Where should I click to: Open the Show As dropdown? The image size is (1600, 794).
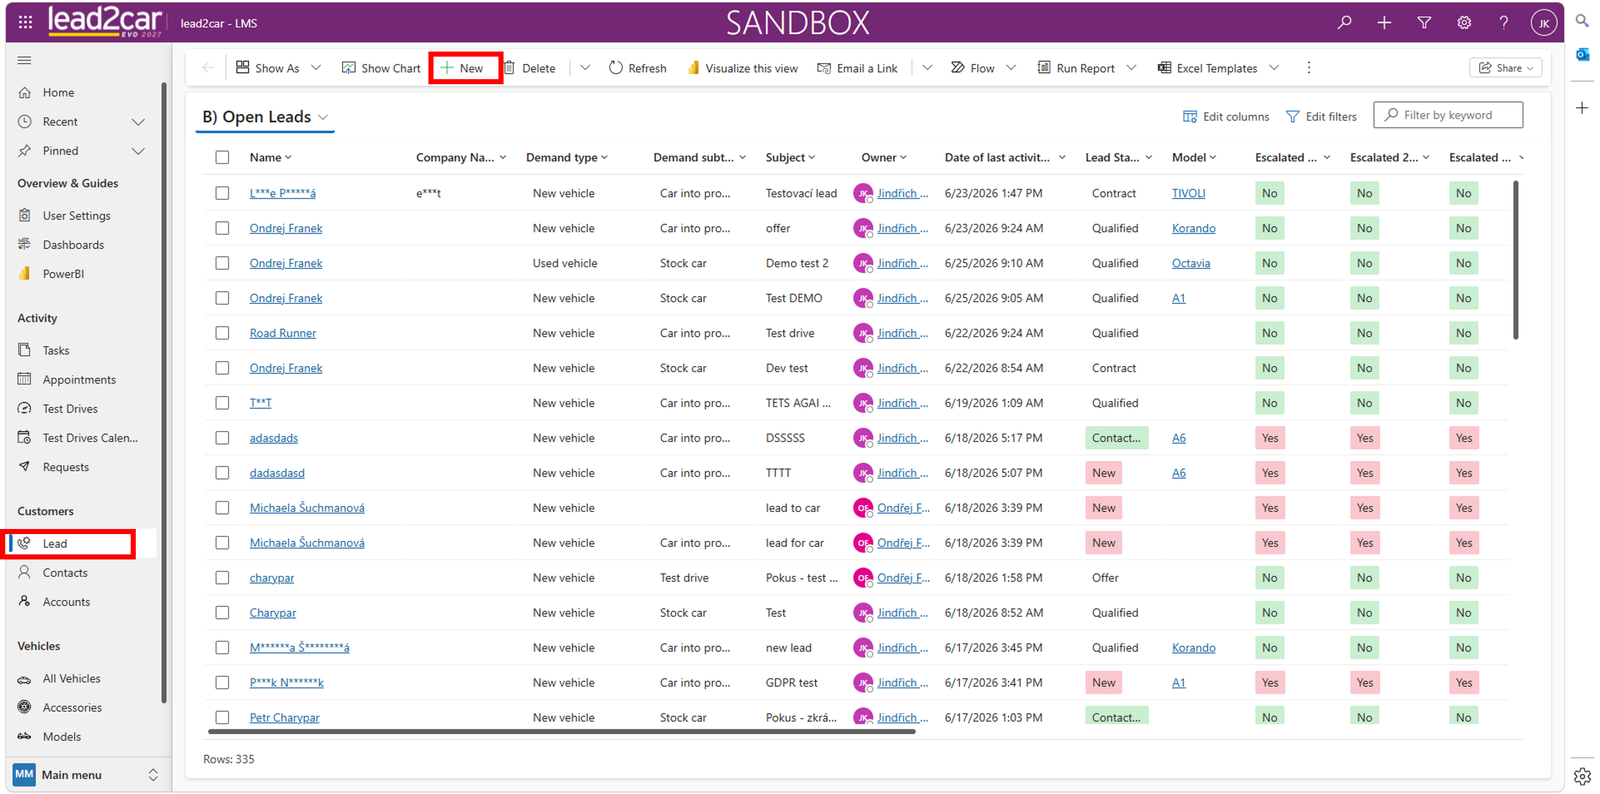coord(278,68)
